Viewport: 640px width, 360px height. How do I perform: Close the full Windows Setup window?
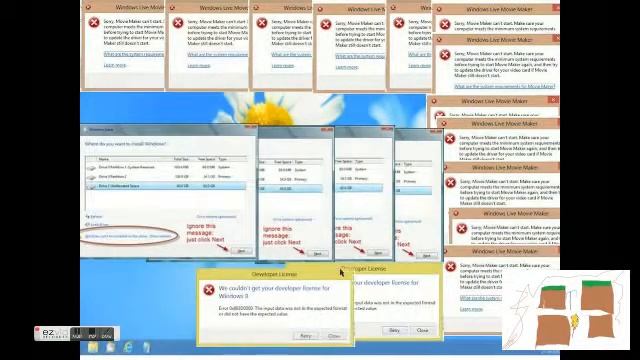pos(251,127)
